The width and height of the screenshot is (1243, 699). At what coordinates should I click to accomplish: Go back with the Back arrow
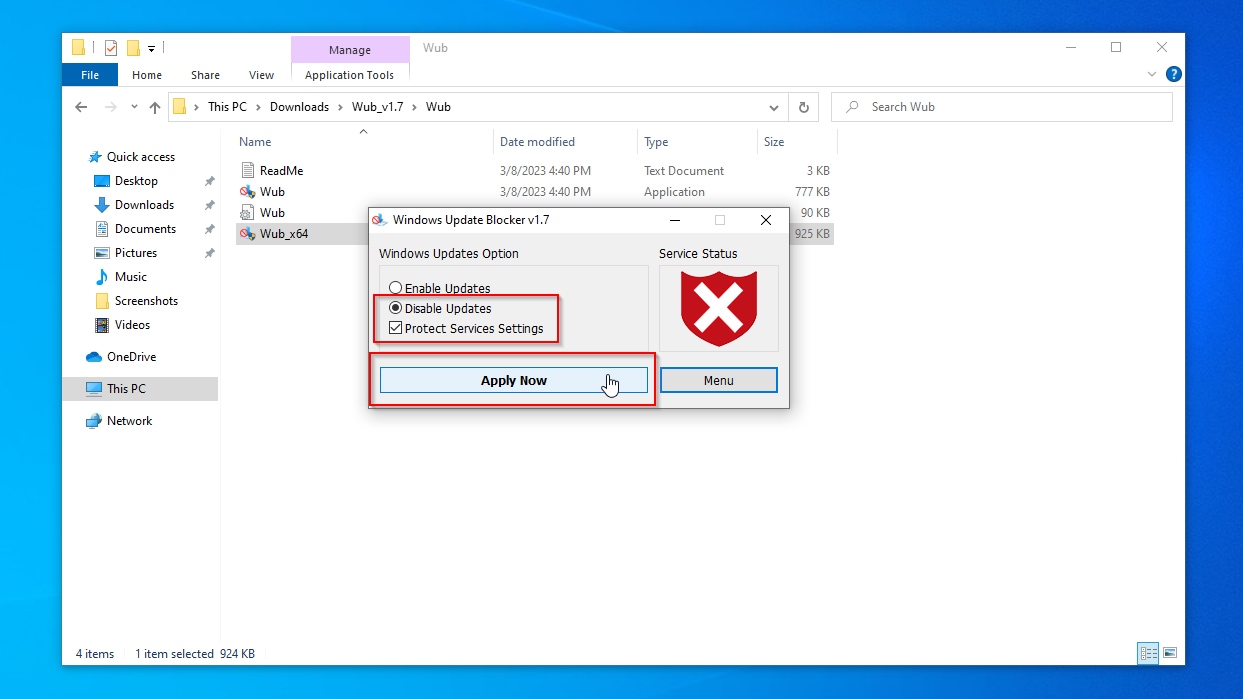click(81, 107)
